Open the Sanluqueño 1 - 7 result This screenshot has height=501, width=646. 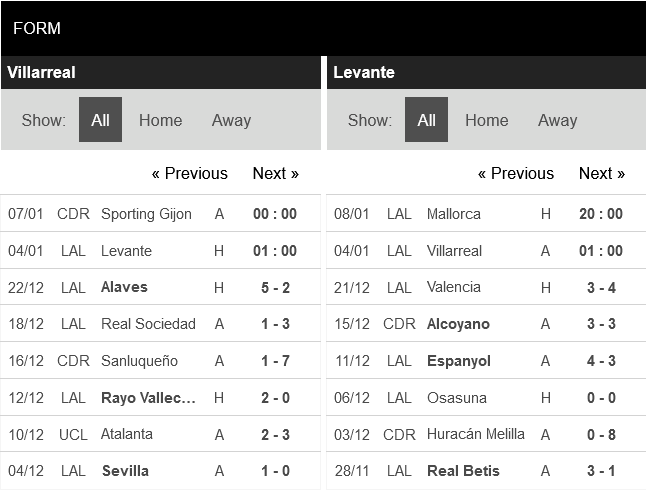[x=160, y=361]
